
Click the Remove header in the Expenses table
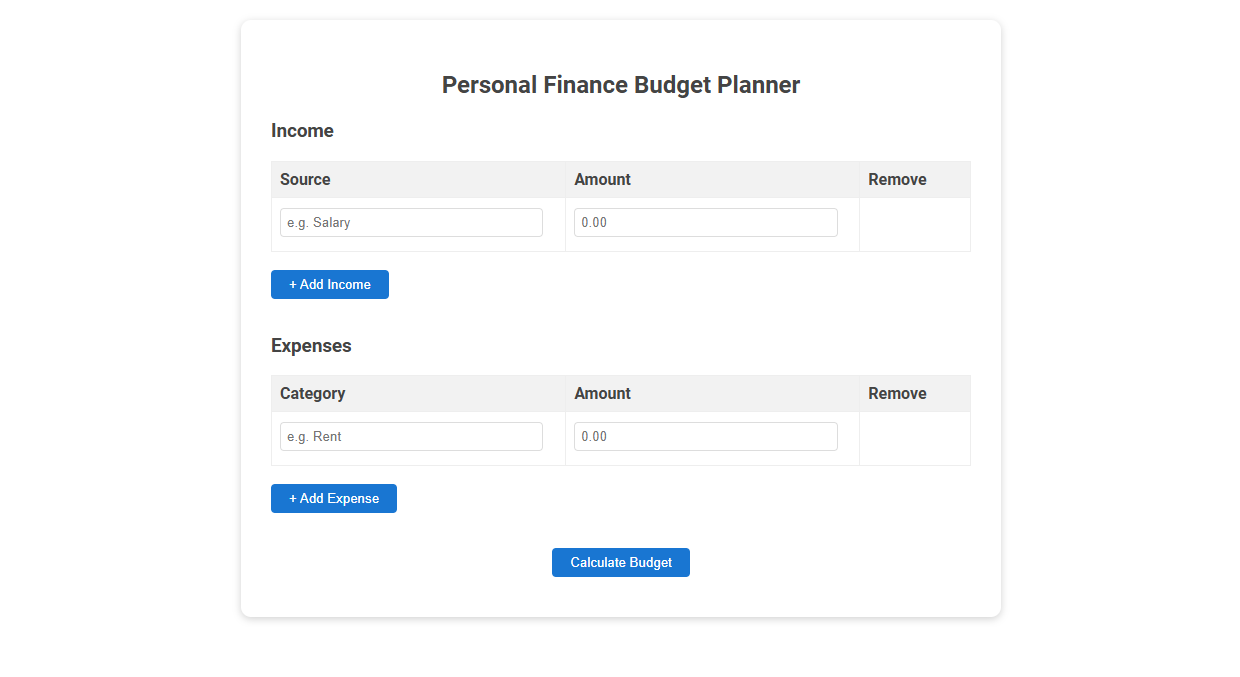pos(897,393)
